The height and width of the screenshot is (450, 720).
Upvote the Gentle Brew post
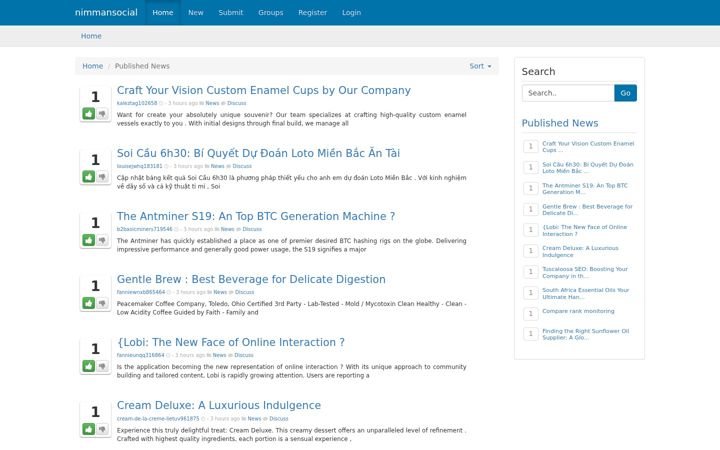coord(89,303)
